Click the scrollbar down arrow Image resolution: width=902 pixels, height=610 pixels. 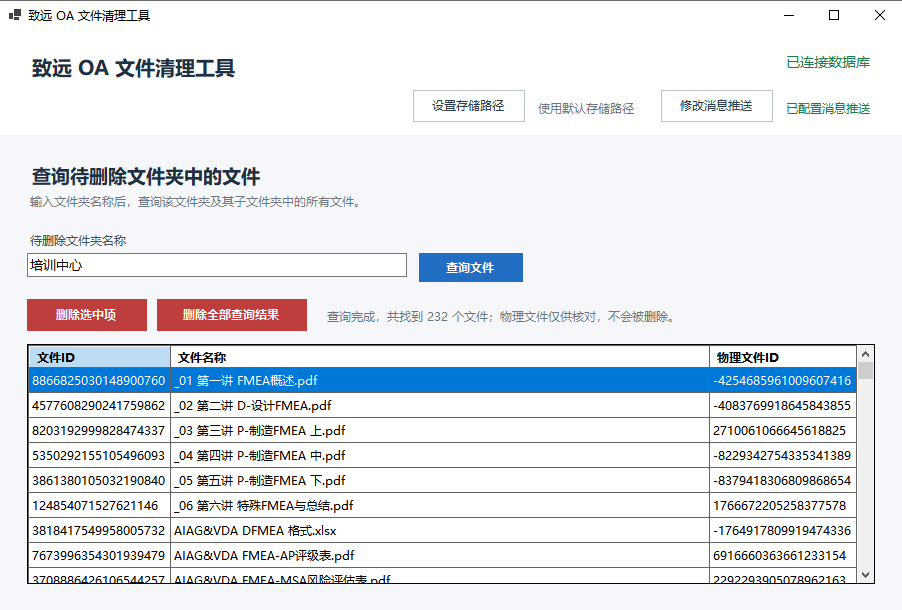pyautogui.click(x=865, y=574)
